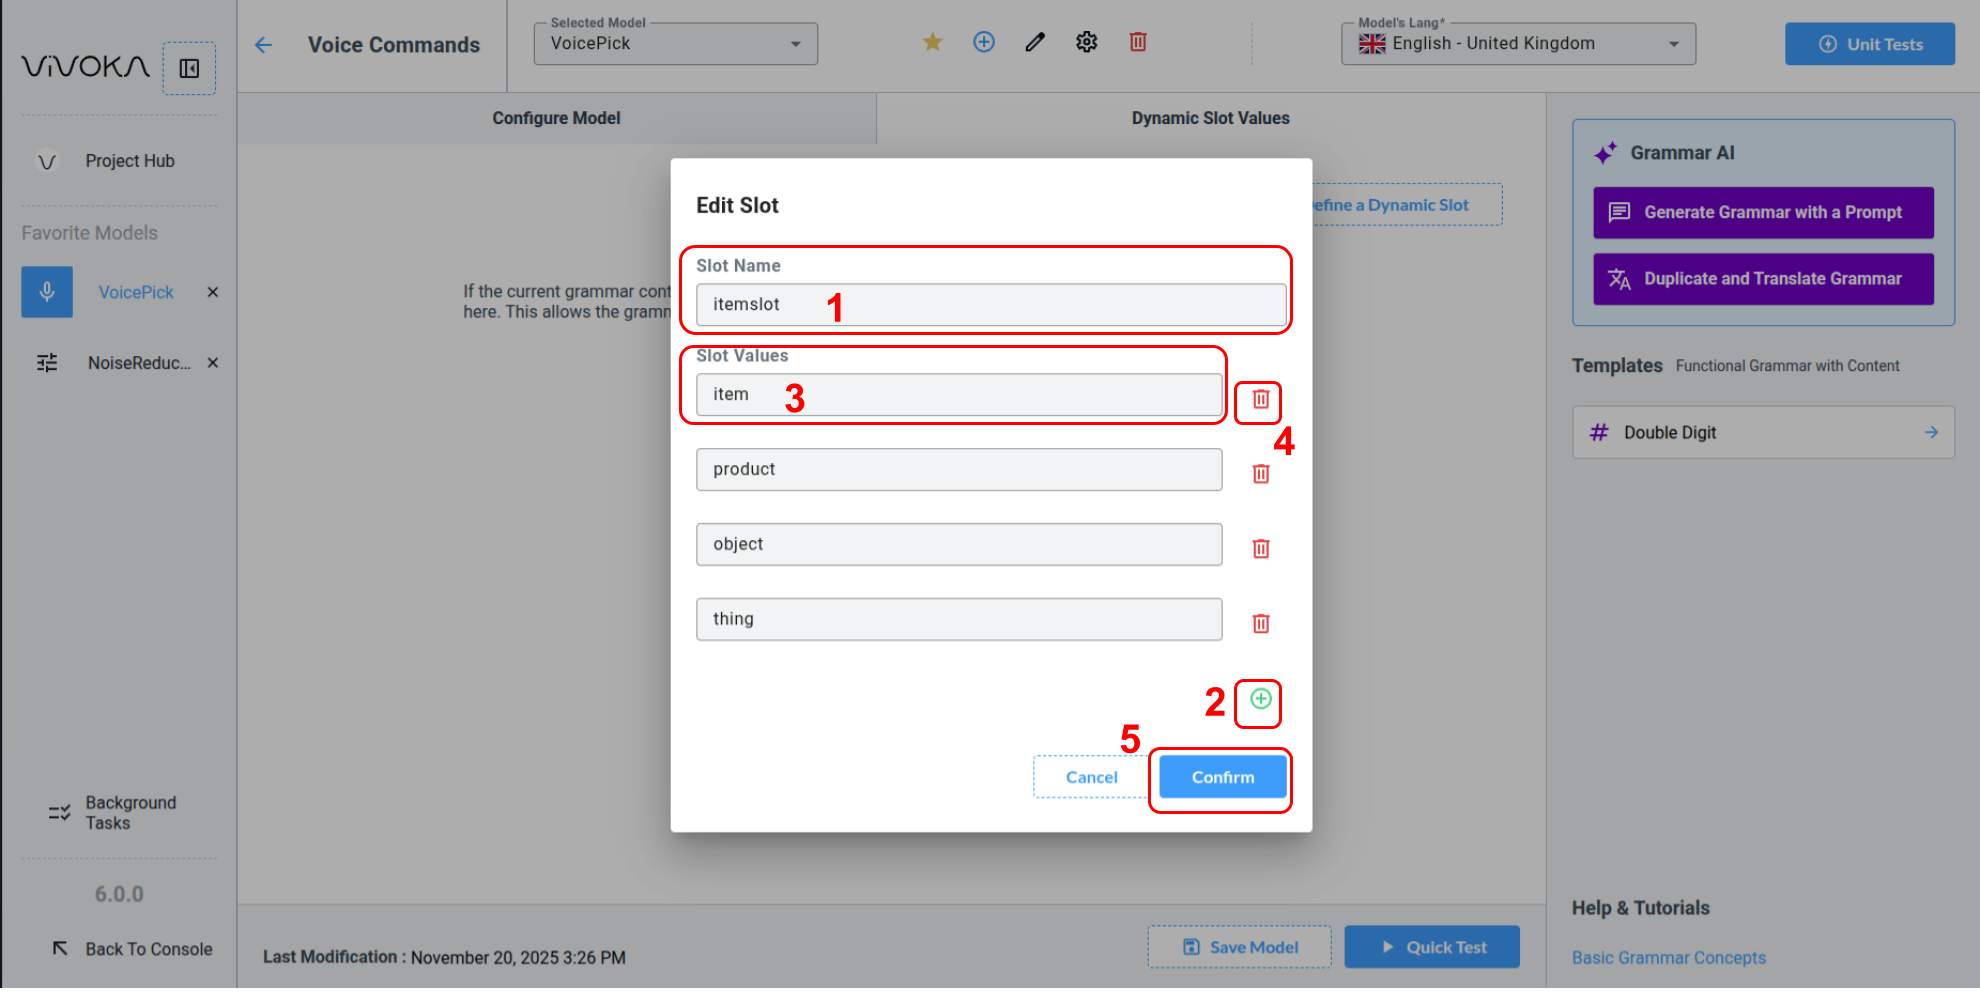Open the Selected Model dropdown
The height and width of the screenshot is (992, 1980).
click(675, 44)
